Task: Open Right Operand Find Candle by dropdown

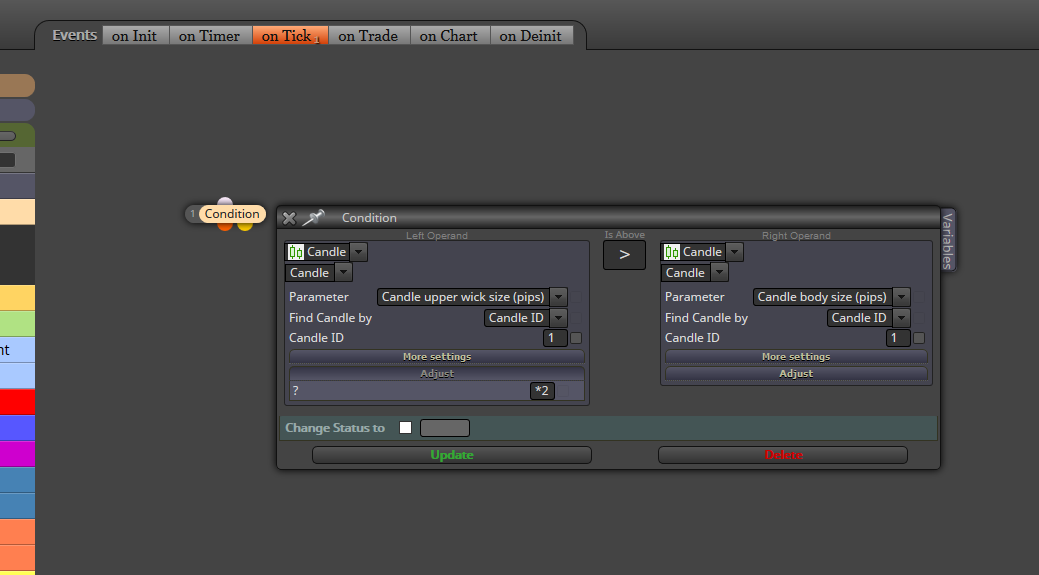Action: pos(869,318)
